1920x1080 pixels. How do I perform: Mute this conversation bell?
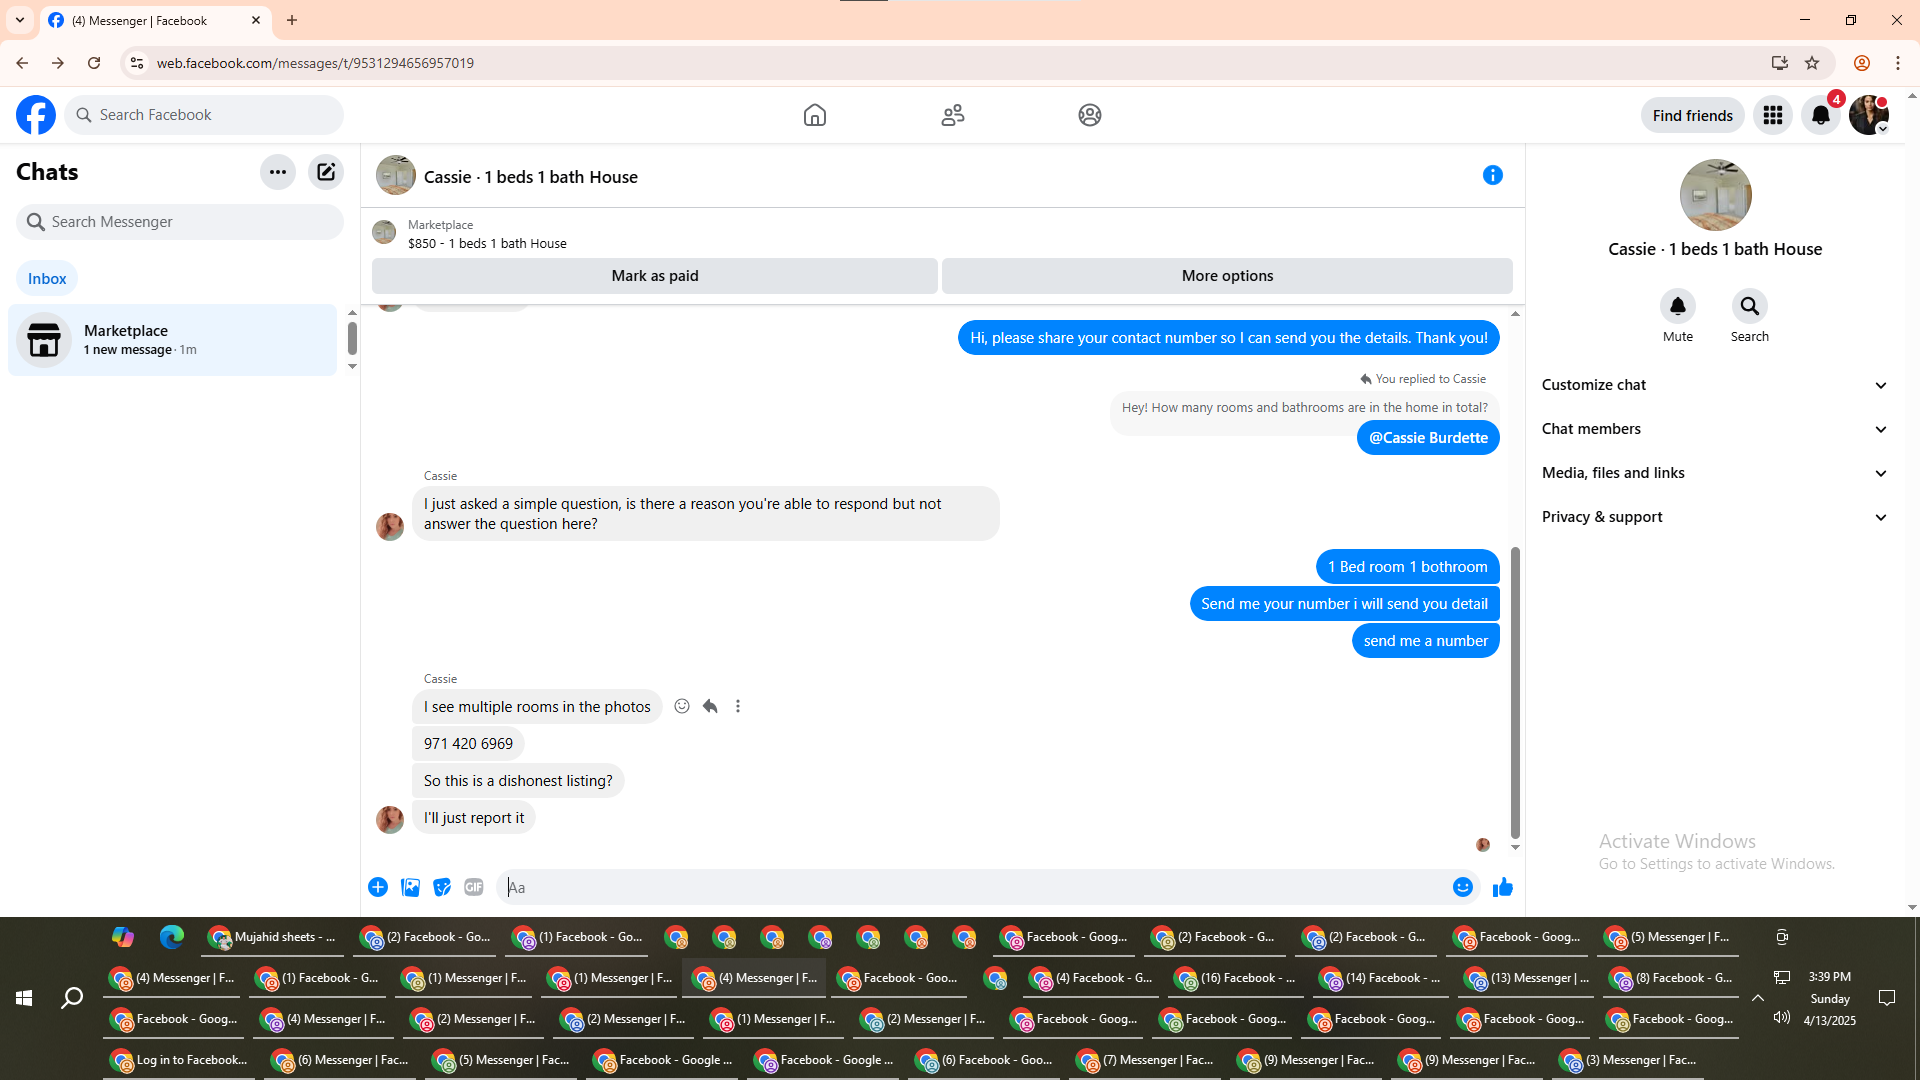click(1677, 306)
